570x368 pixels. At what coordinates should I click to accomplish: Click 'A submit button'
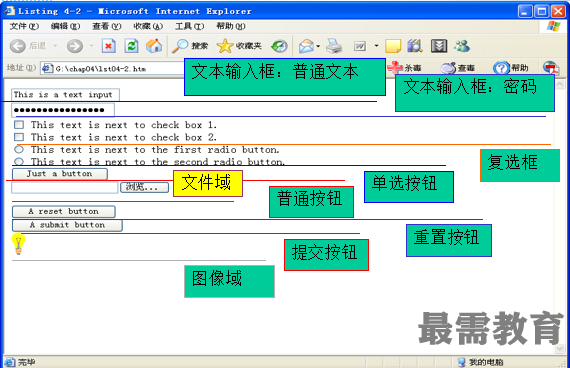(67, 225)
